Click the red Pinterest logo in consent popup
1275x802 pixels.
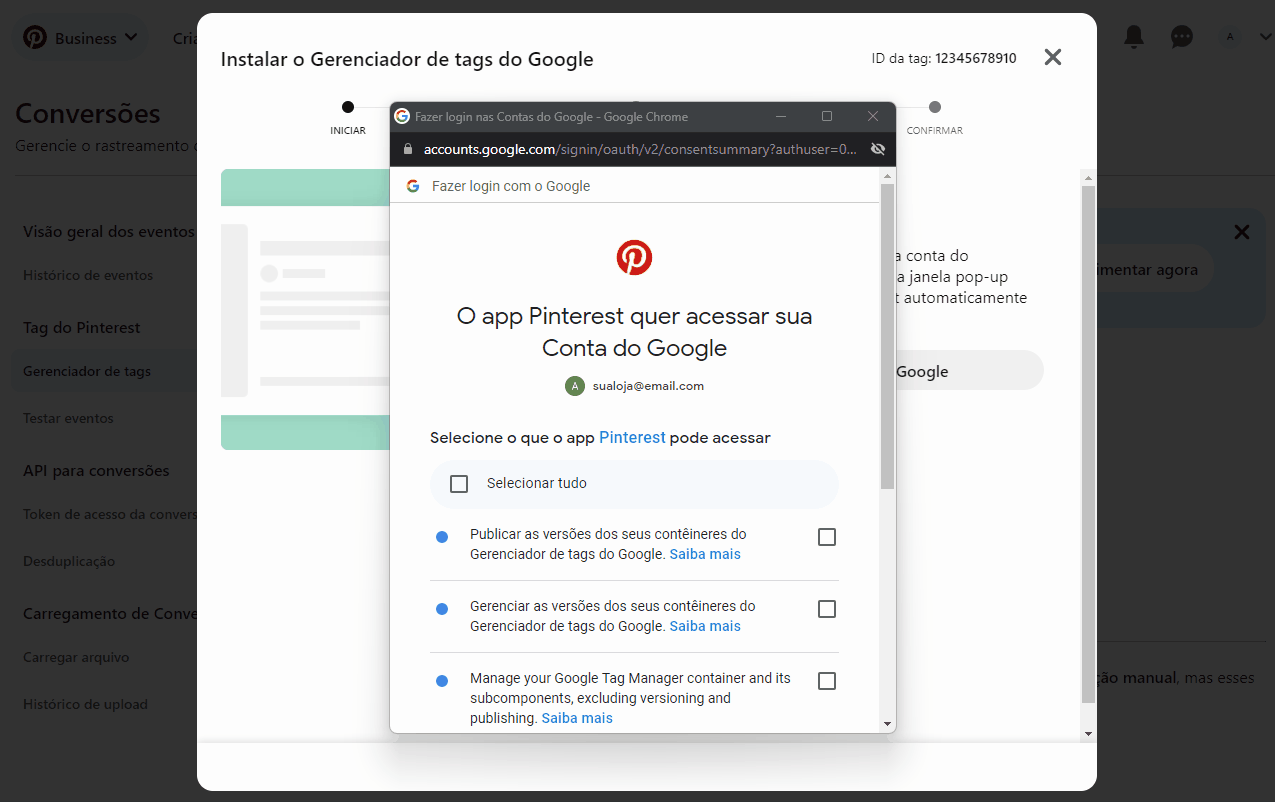tap(634, 257)
